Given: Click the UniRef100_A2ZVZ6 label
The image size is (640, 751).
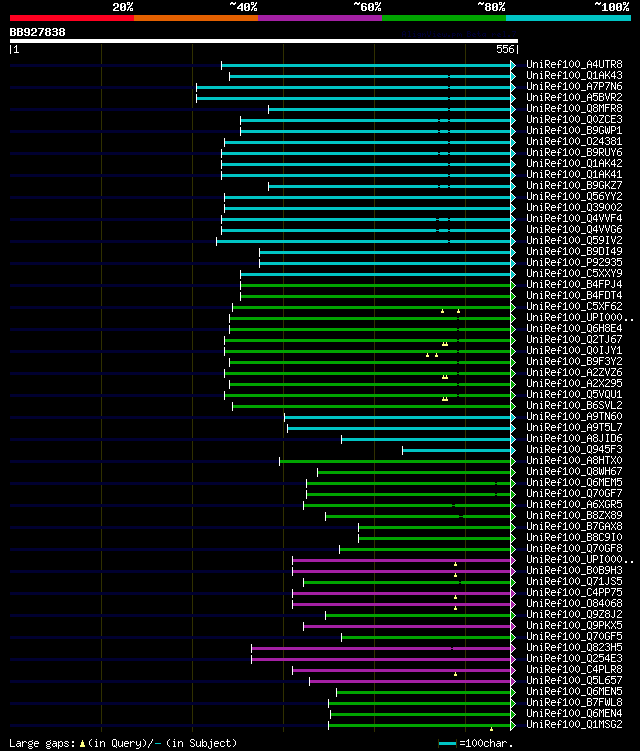Looking at the screenshot, I should pyautogui.click(x=574, y=373).
